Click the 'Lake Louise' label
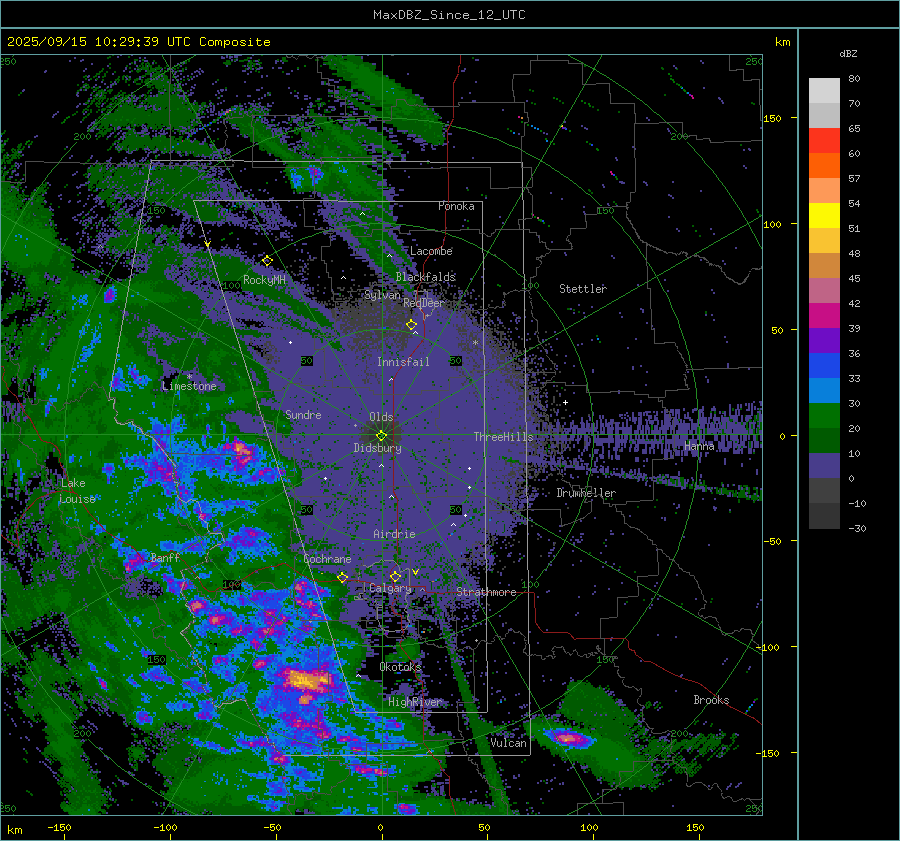This screenshot has width=900, height=841. pos(77,491)
